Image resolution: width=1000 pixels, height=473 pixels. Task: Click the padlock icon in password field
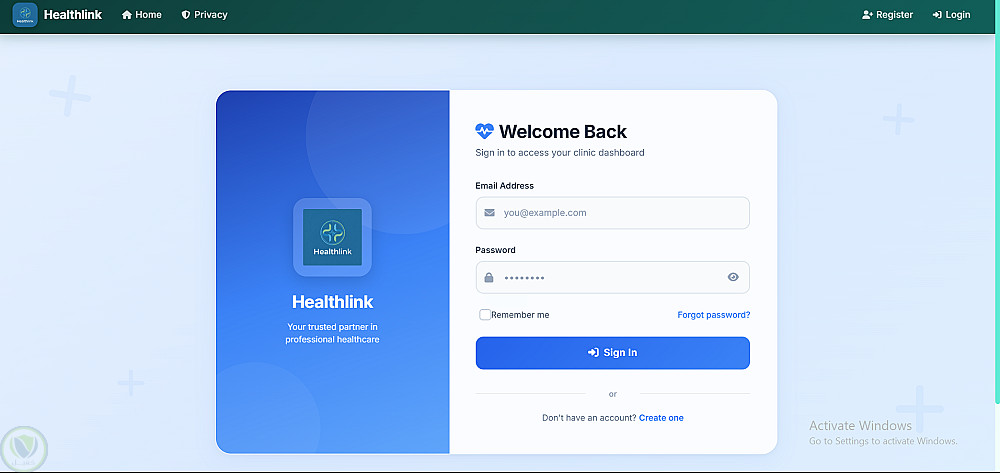pyautogui.click(x=489, y=277)
